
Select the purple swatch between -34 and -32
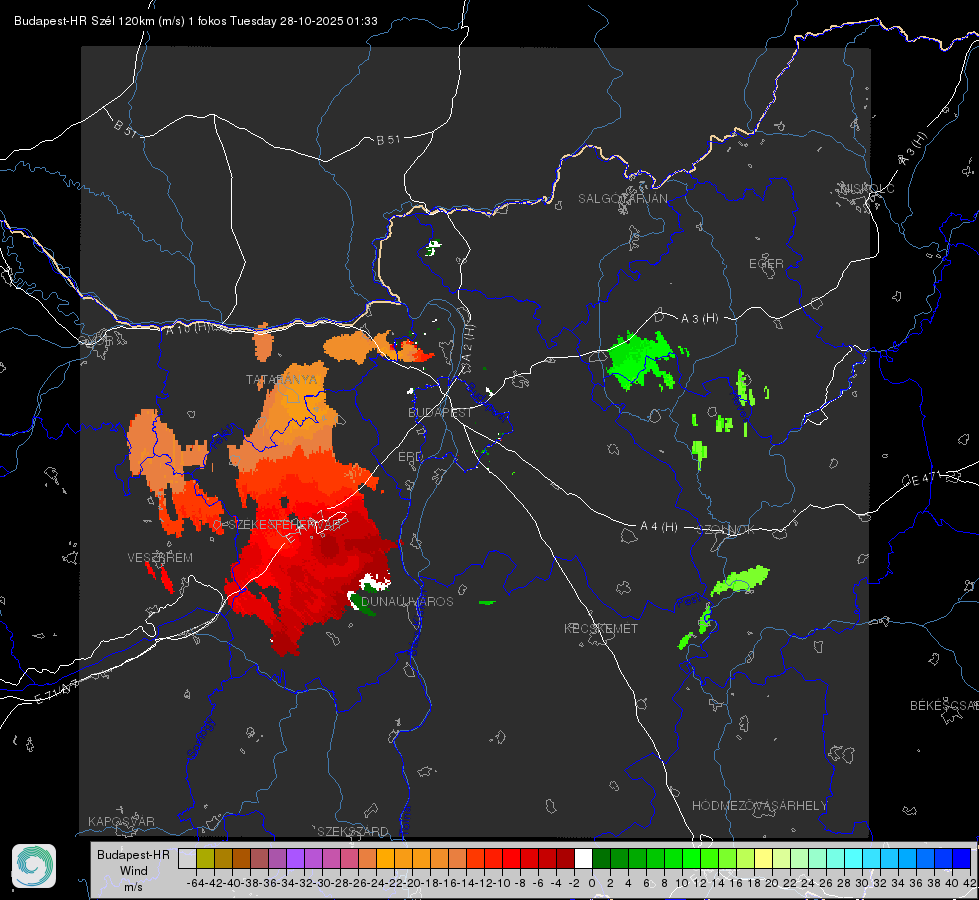pyautogui.click(x=295, y=858)
